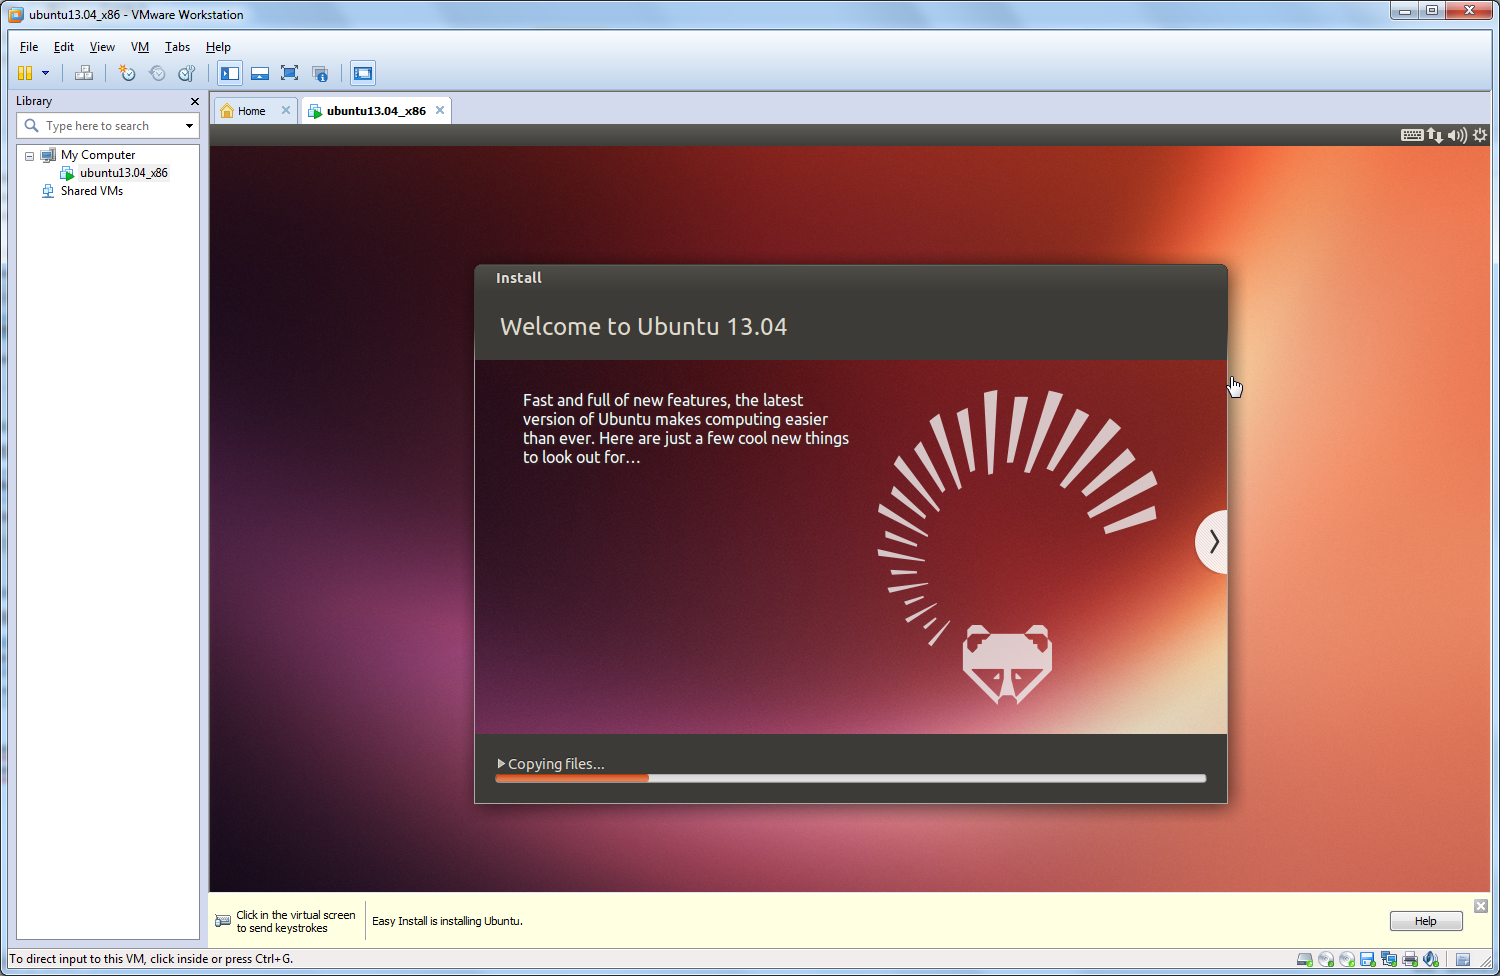Click the VMware Workstation title bar icon

(16, 15)
